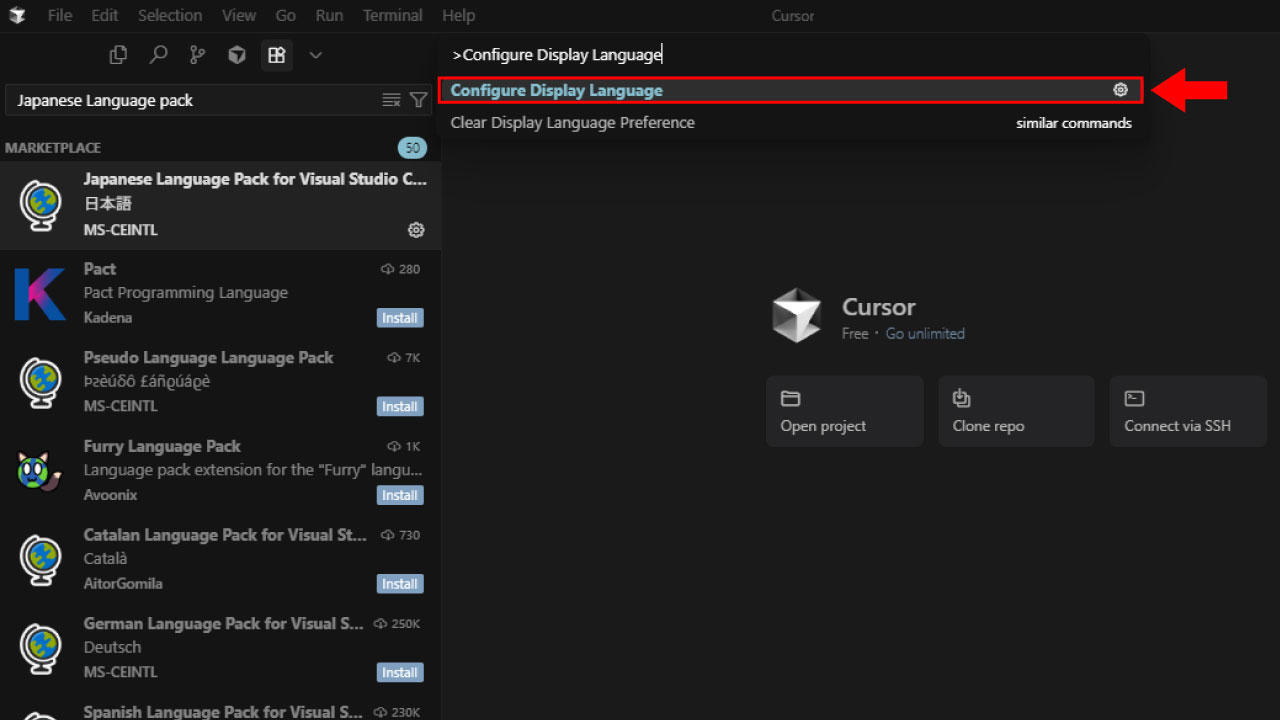Open the File menu
Screen dimensions: 1280x720
60,15
